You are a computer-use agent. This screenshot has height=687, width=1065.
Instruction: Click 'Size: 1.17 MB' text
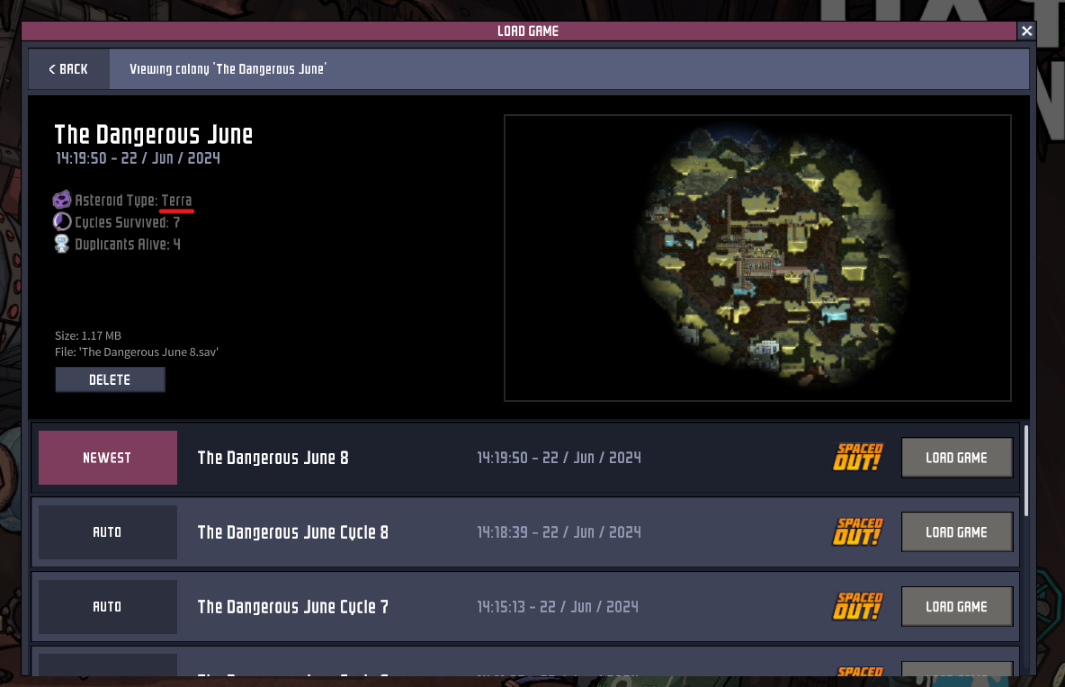[x=88, y=336]
